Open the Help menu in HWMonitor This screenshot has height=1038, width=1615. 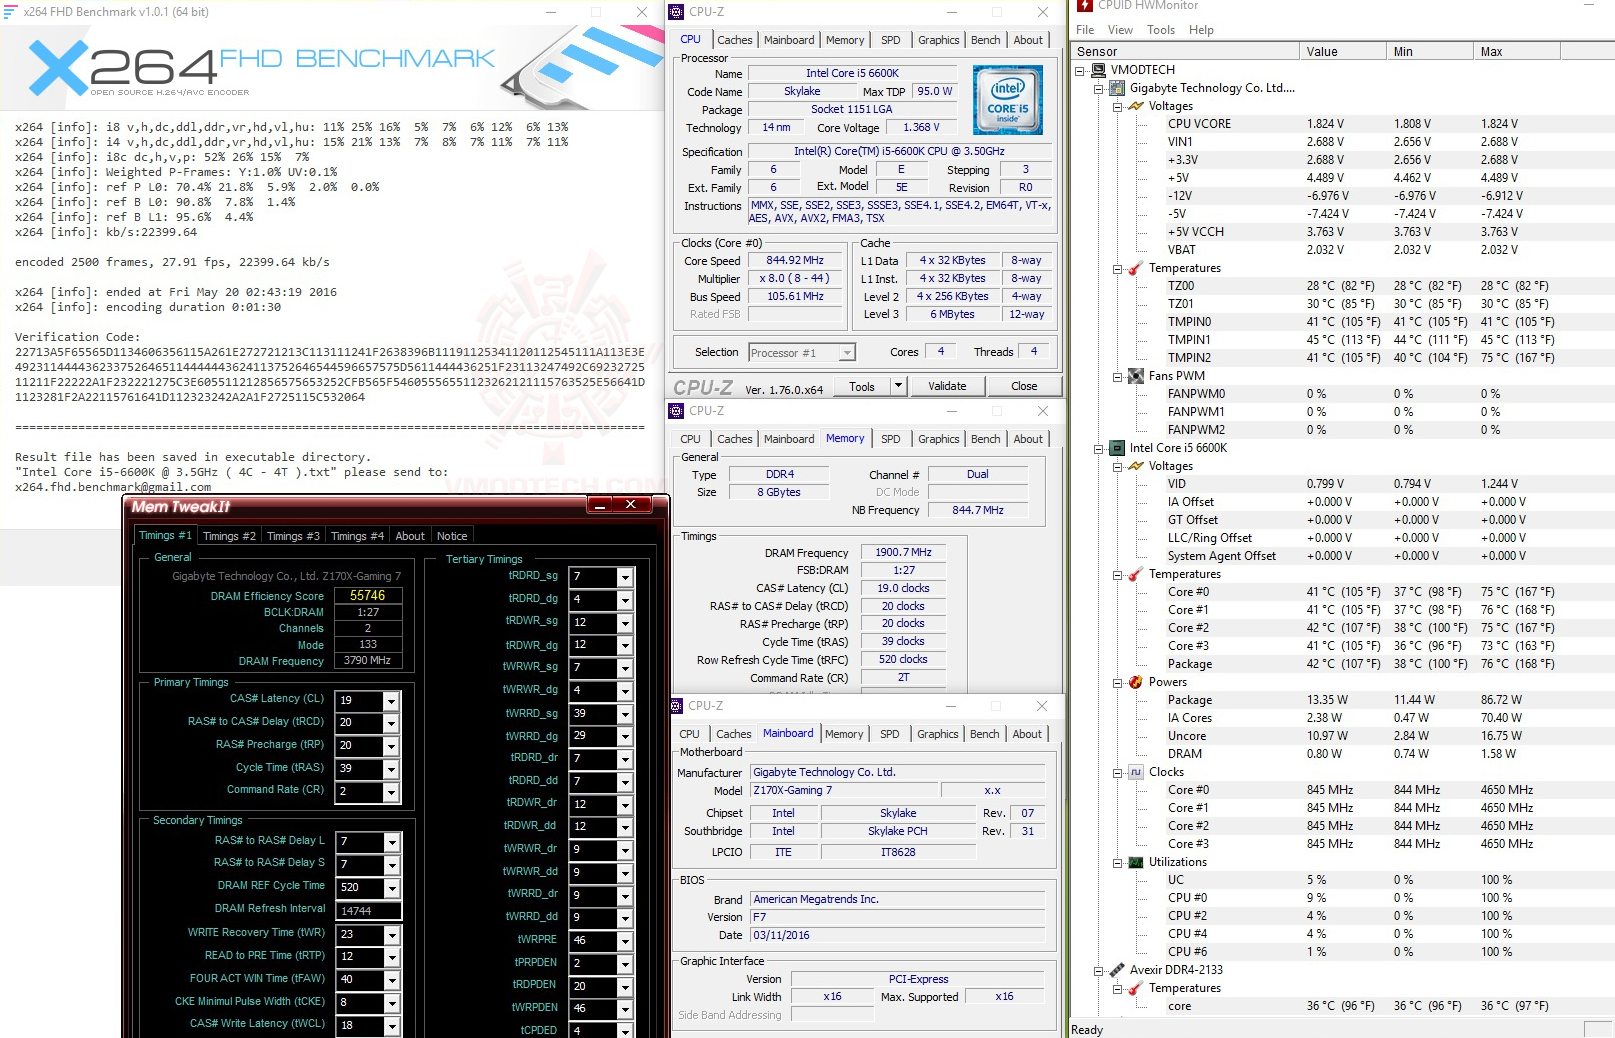coord(1201,30)
